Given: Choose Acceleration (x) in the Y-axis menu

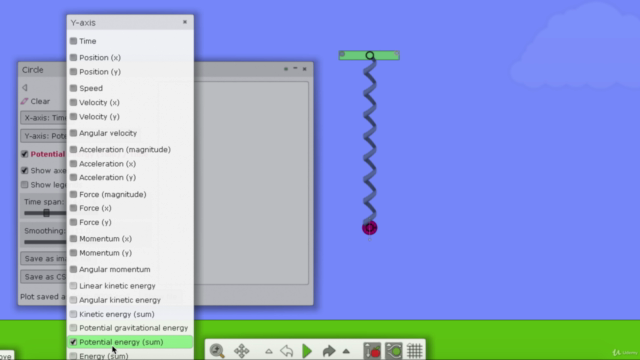Looking at the screenshot, I should coord(107,164).
